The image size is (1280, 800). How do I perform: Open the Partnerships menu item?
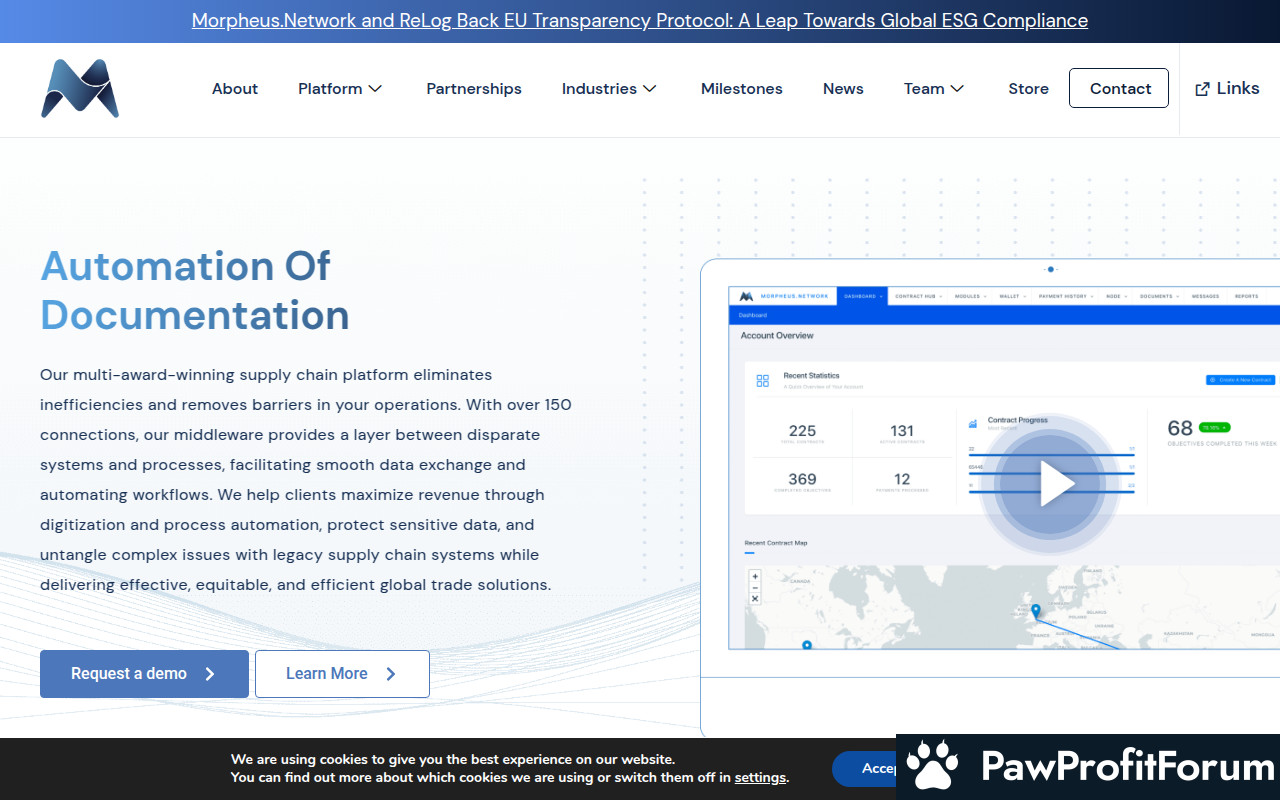click(474, 89)
